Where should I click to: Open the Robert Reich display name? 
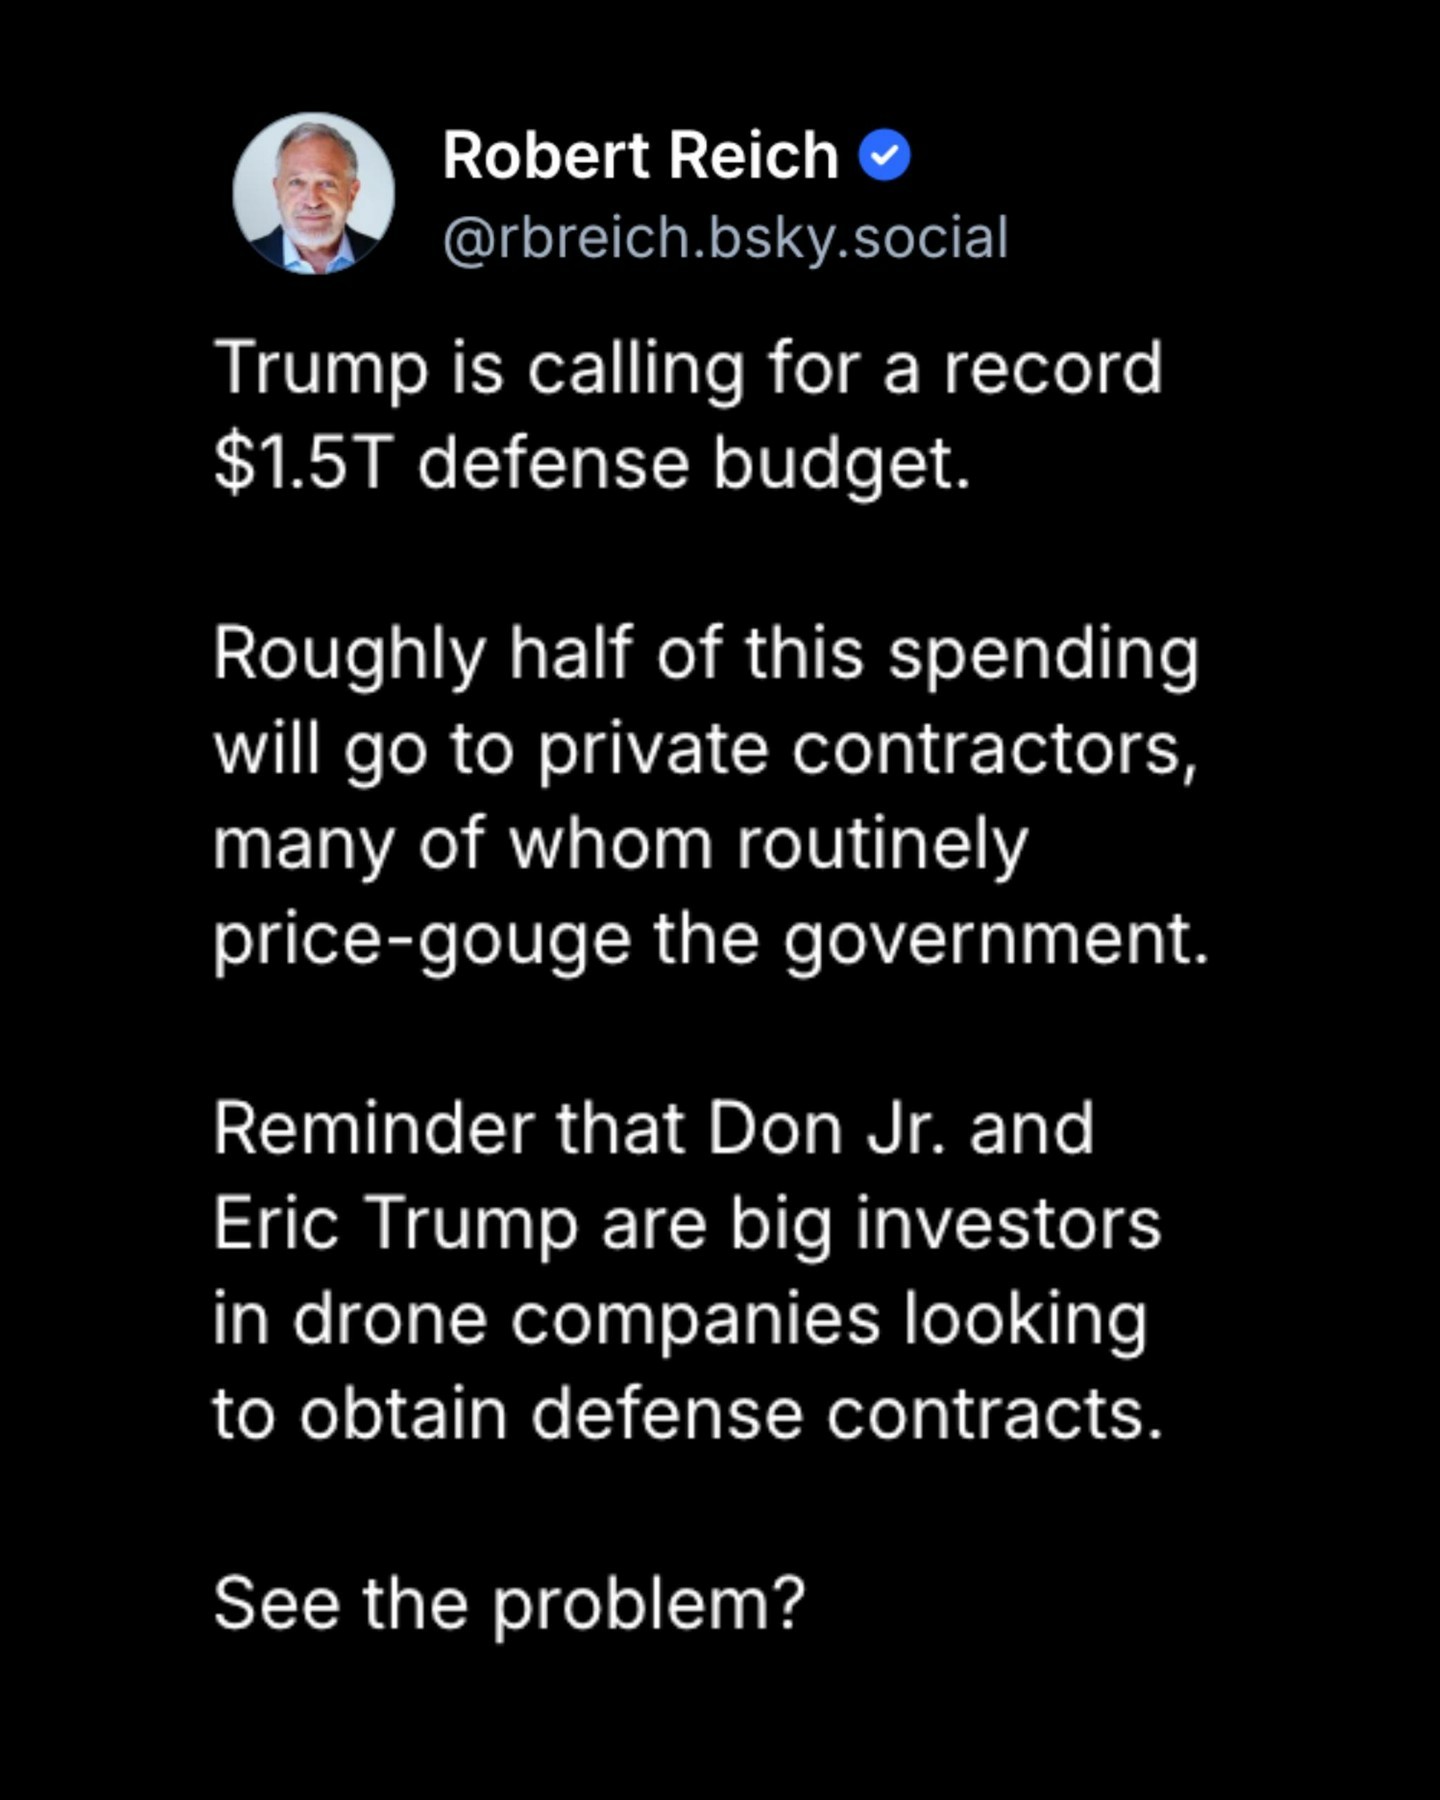pos(640,156)
